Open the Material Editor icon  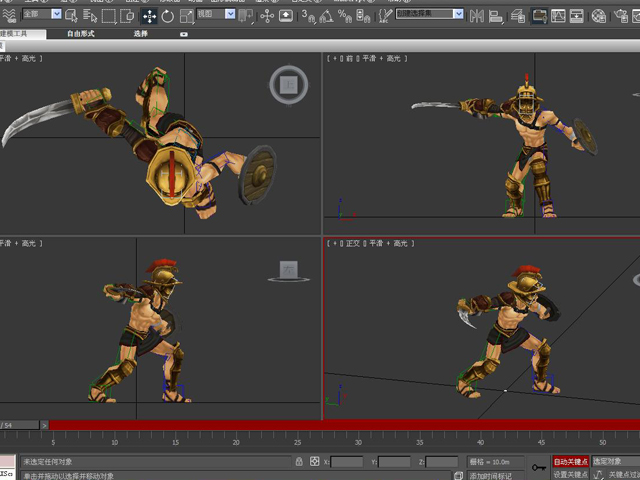598,16
